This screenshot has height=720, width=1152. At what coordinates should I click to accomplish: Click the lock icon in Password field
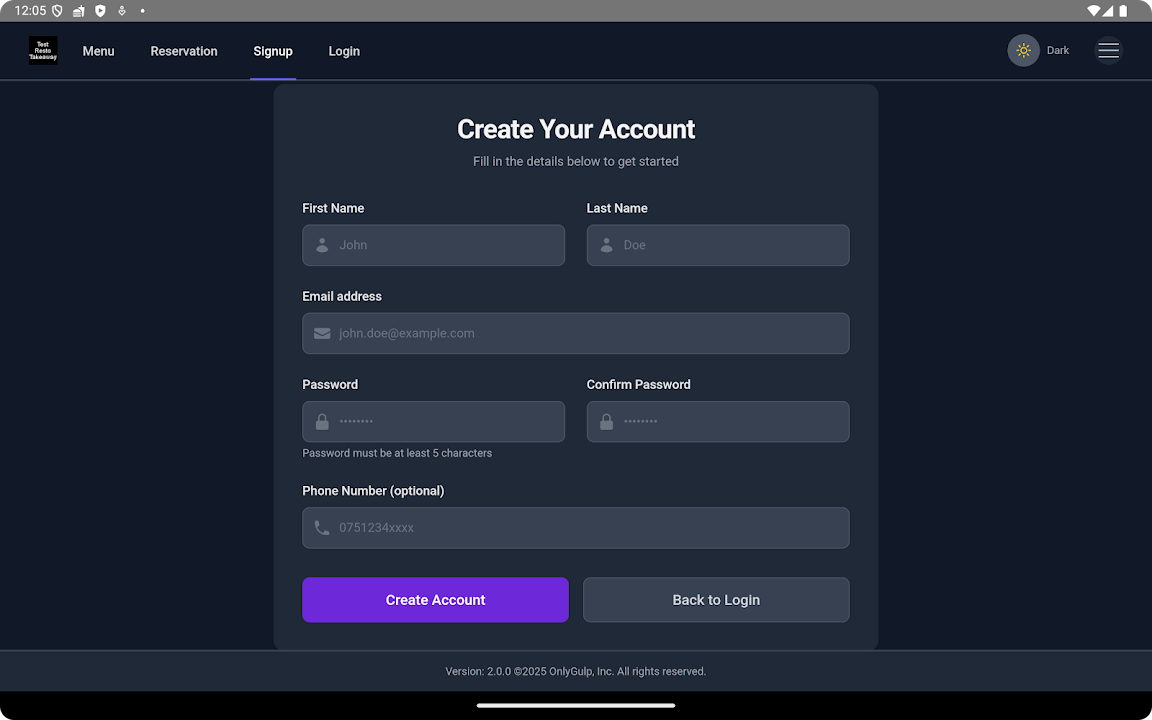pos(322,422)
